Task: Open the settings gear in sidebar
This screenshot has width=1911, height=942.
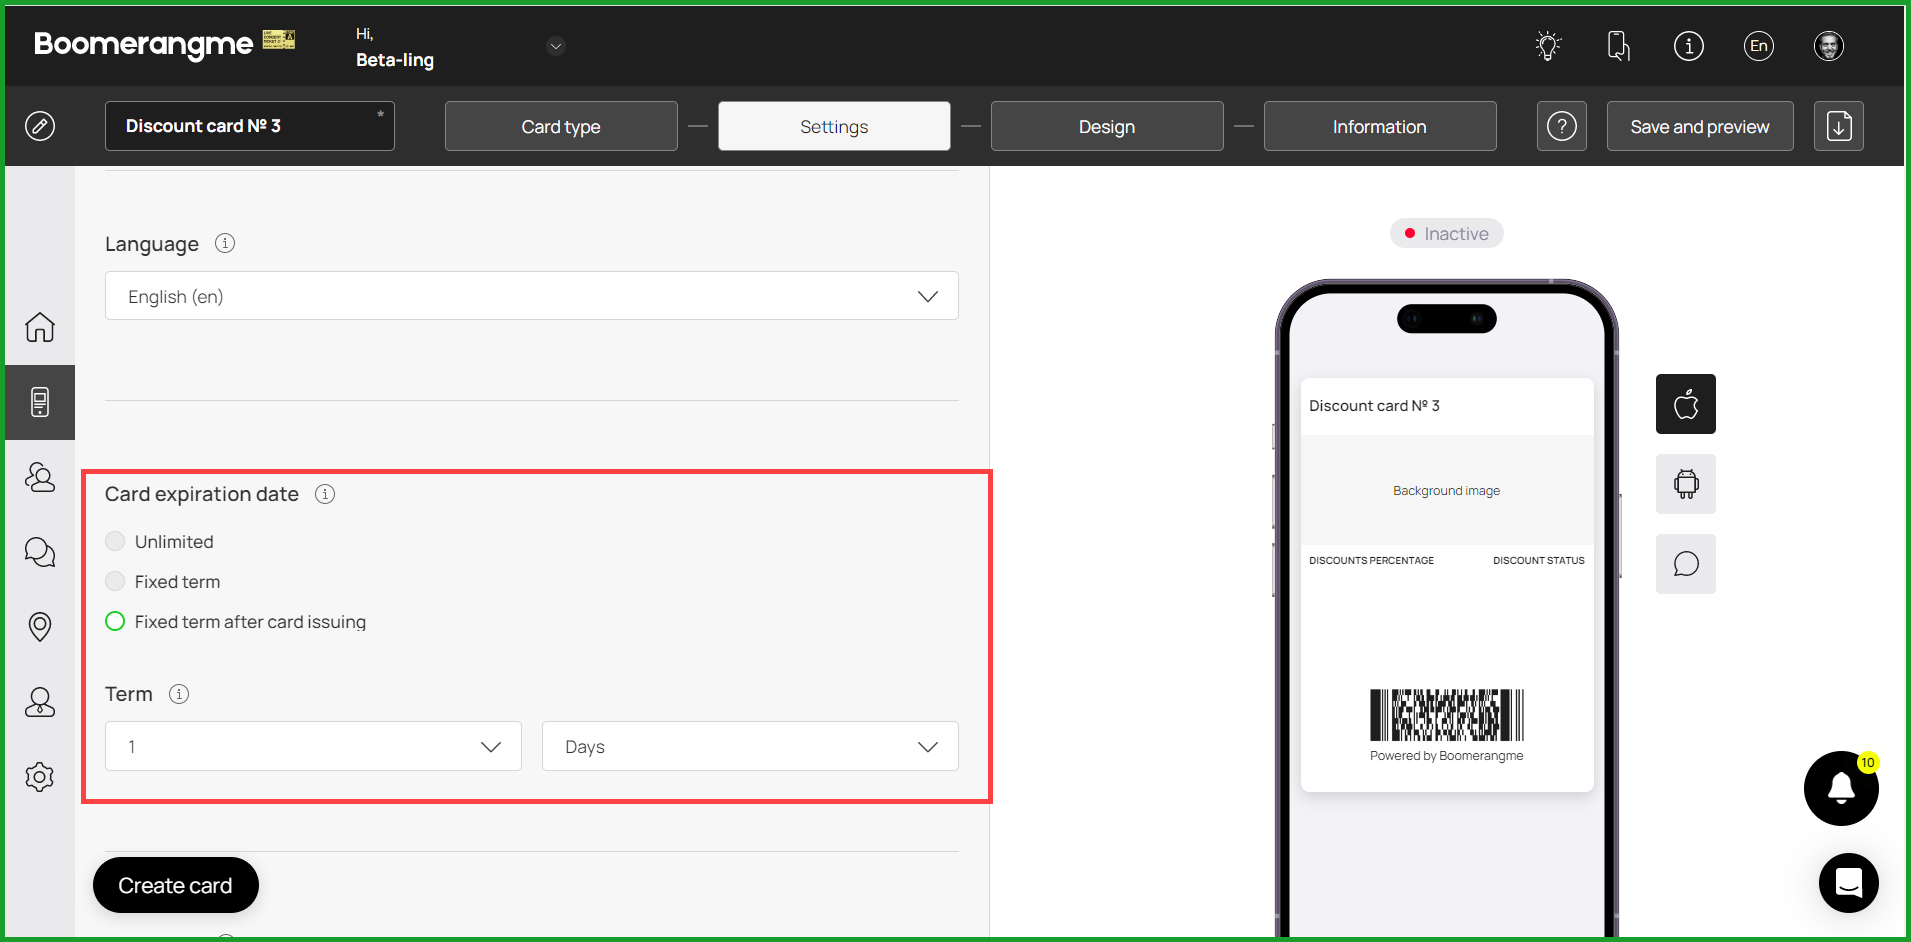Action: (40, 777)
